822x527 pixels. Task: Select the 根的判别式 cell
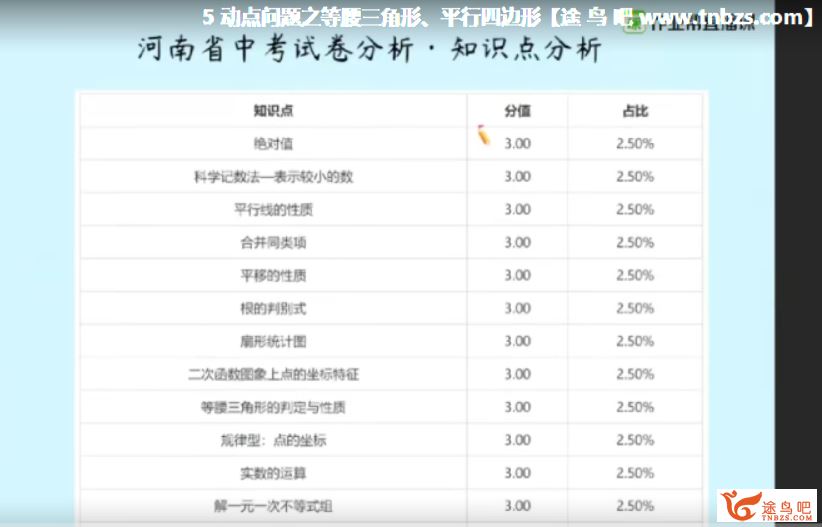tap(273, 309)
